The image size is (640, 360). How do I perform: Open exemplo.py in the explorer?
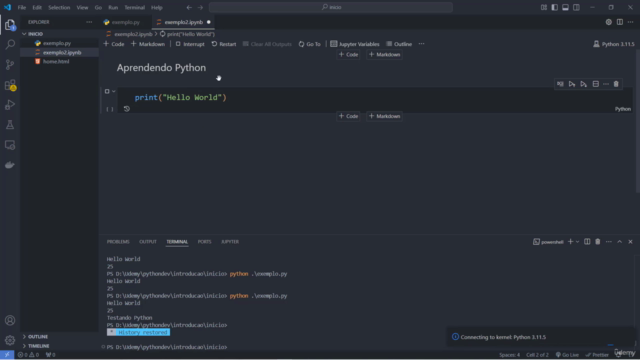coord(57,43)
